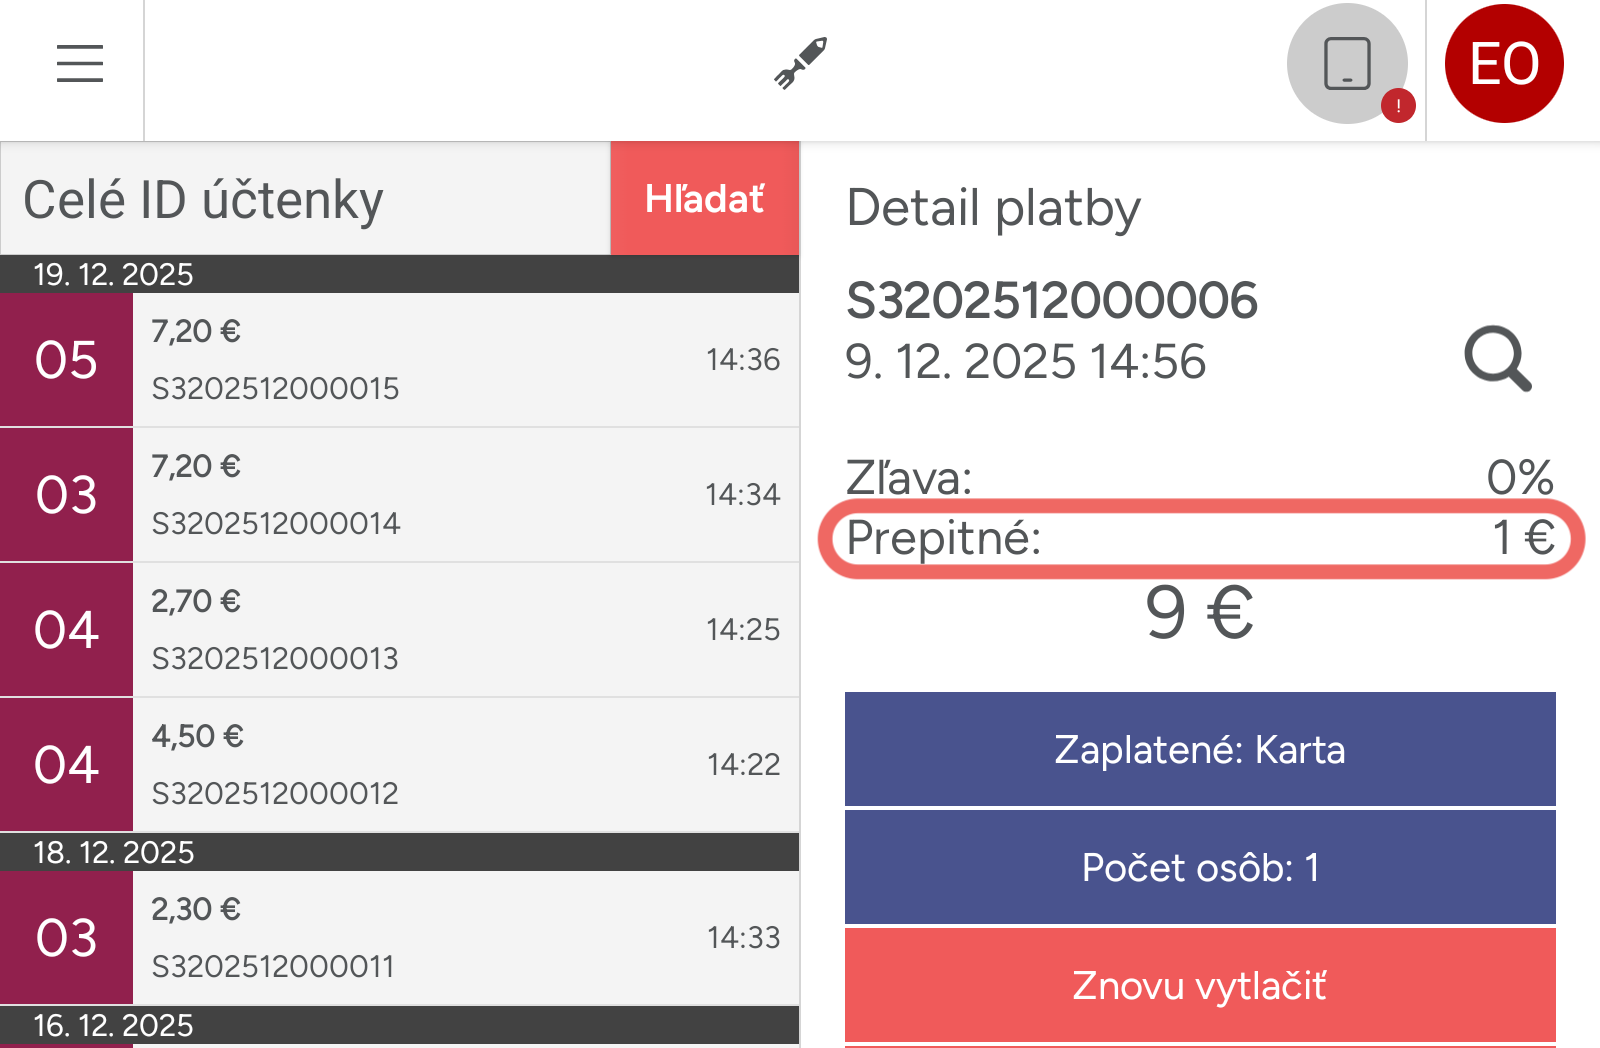Click the 9 € total amount
Screen dimensions: 1600x1048
pyautogui.click(x=1199, y=613)
